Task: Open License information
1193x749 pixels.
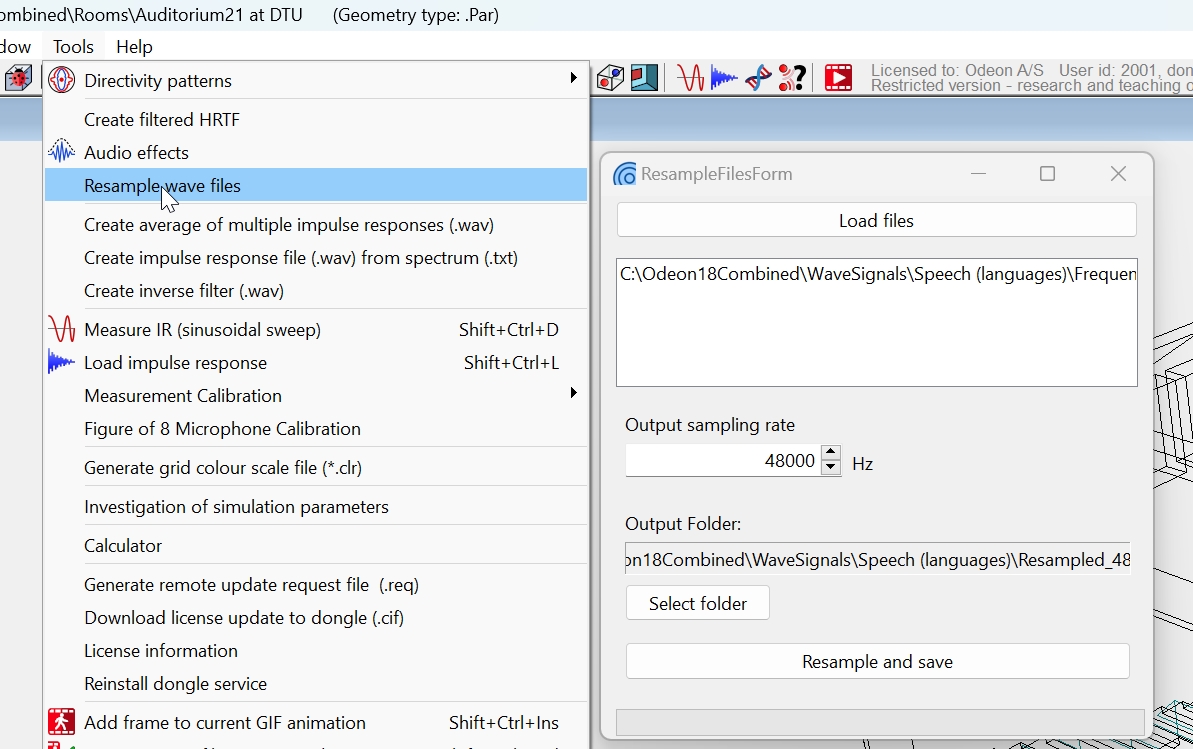Action: point(316,651)
